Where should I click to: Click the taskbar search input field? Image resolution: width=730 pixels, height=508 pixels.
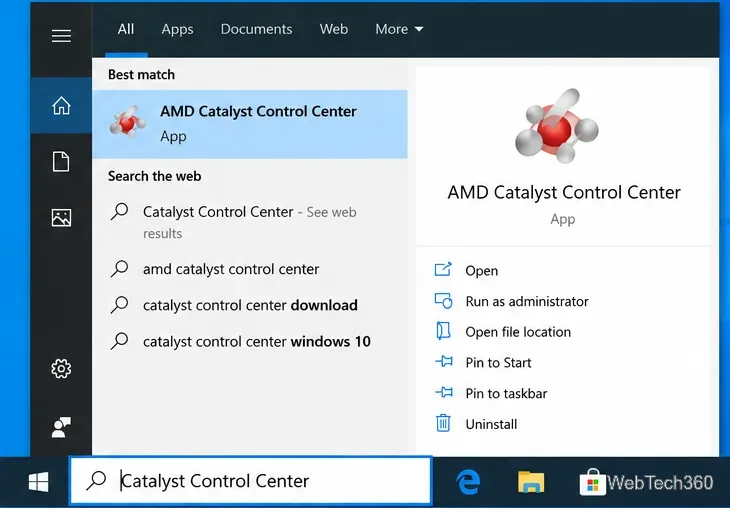(x=251, y=481)
